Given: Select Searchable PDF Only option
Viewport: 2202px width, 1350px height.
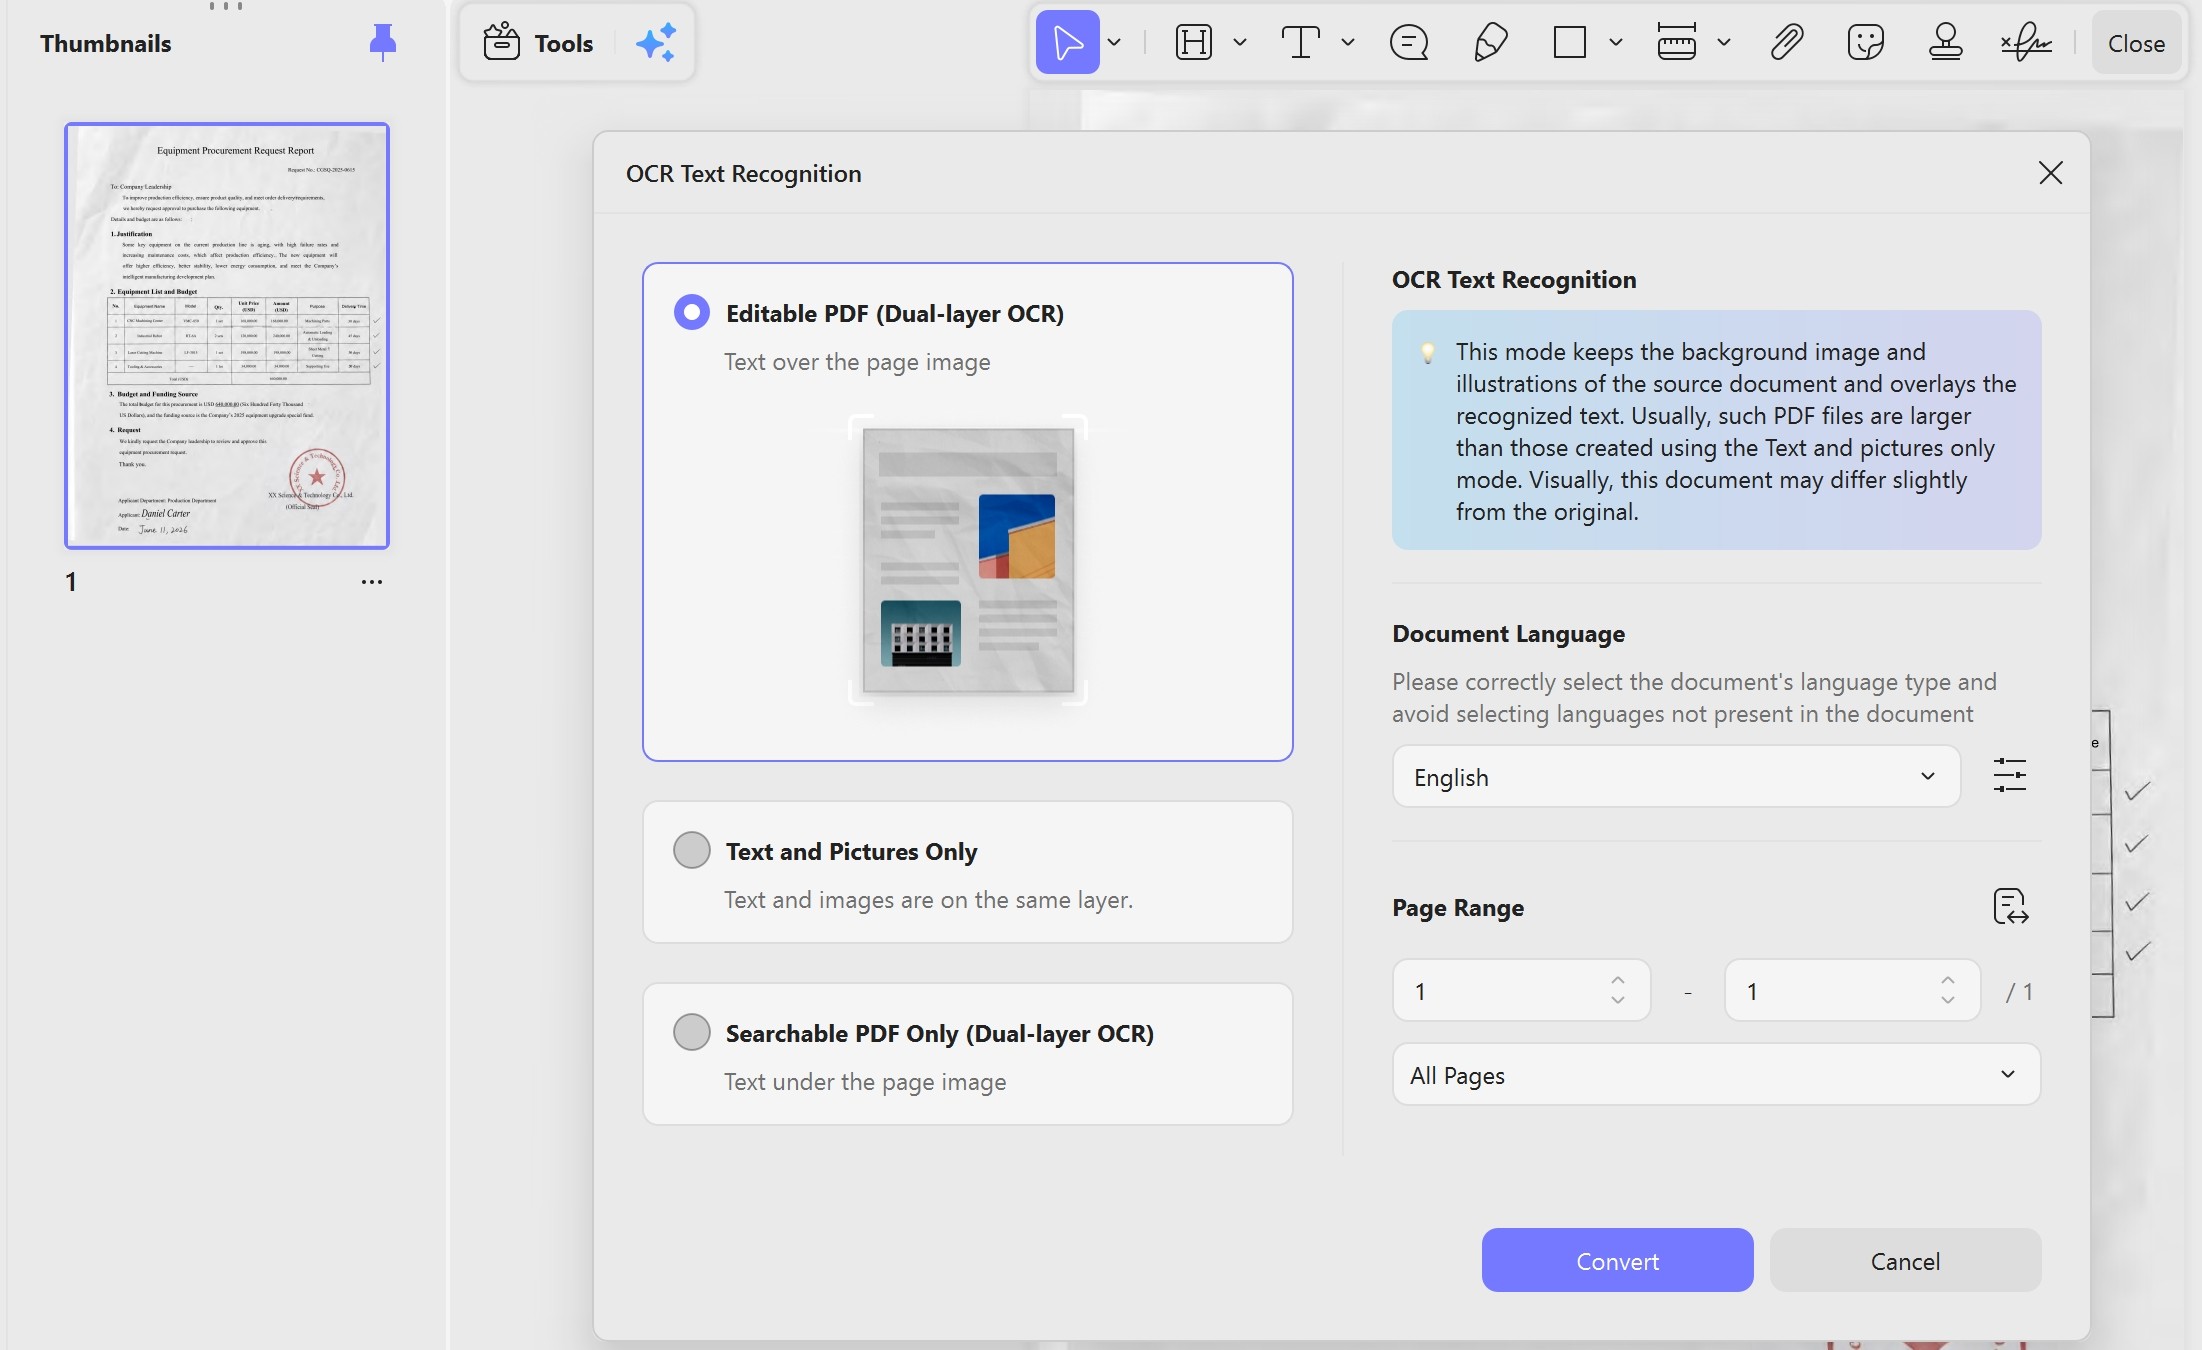Looking at the screenshot, I should (967, 1054).
